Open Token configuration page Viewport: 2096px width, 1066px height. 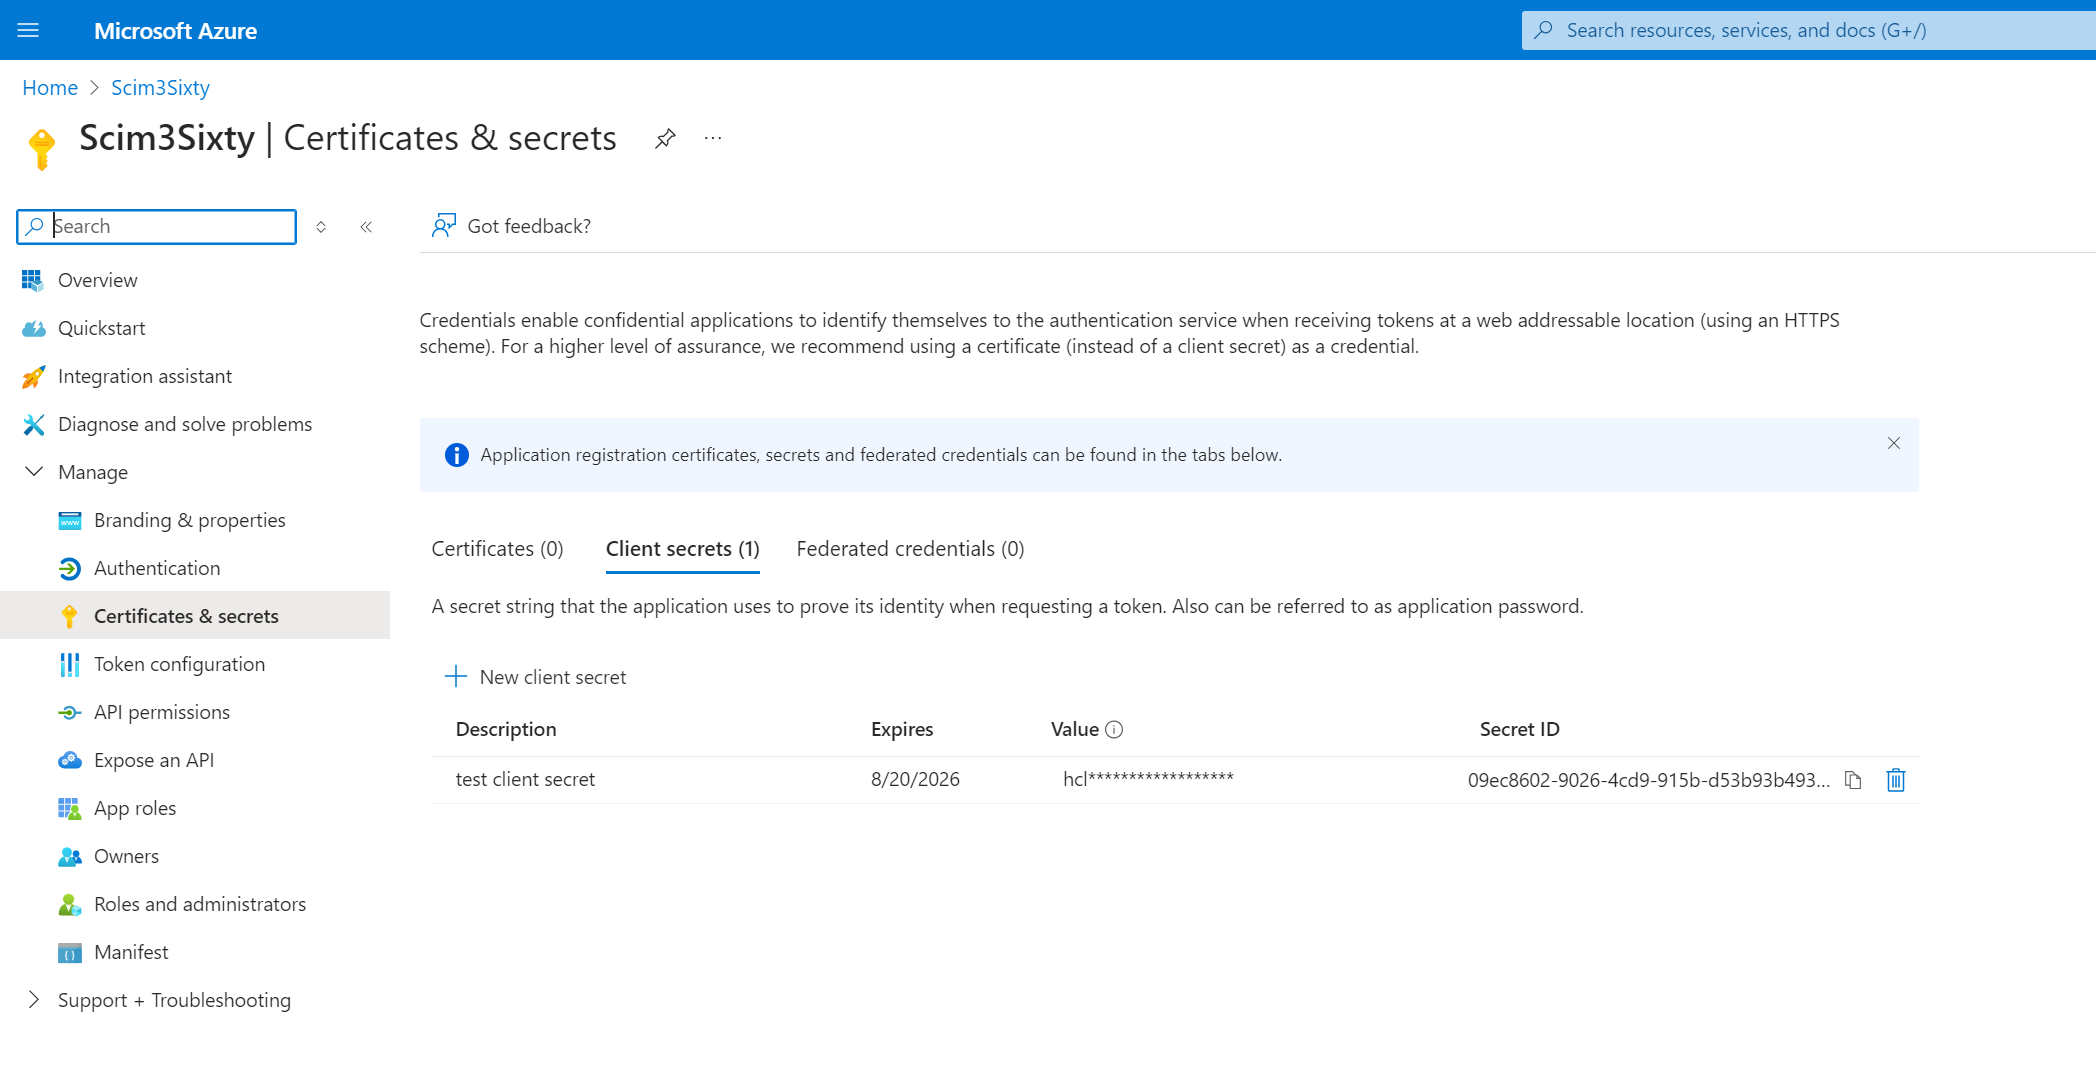pos(179,664)
